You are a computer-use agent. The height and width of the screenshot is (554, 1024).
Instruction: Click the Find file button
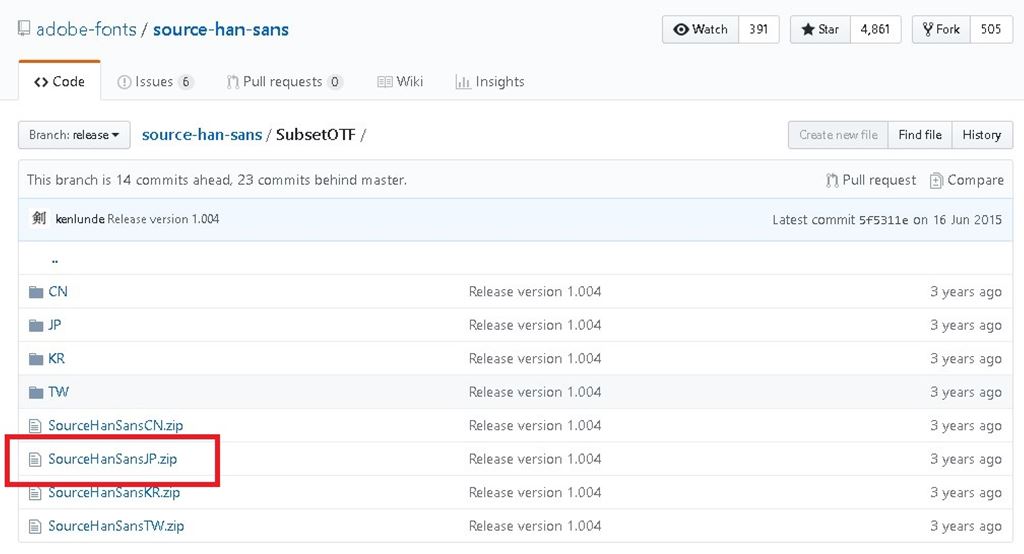[x=919, y=135]
